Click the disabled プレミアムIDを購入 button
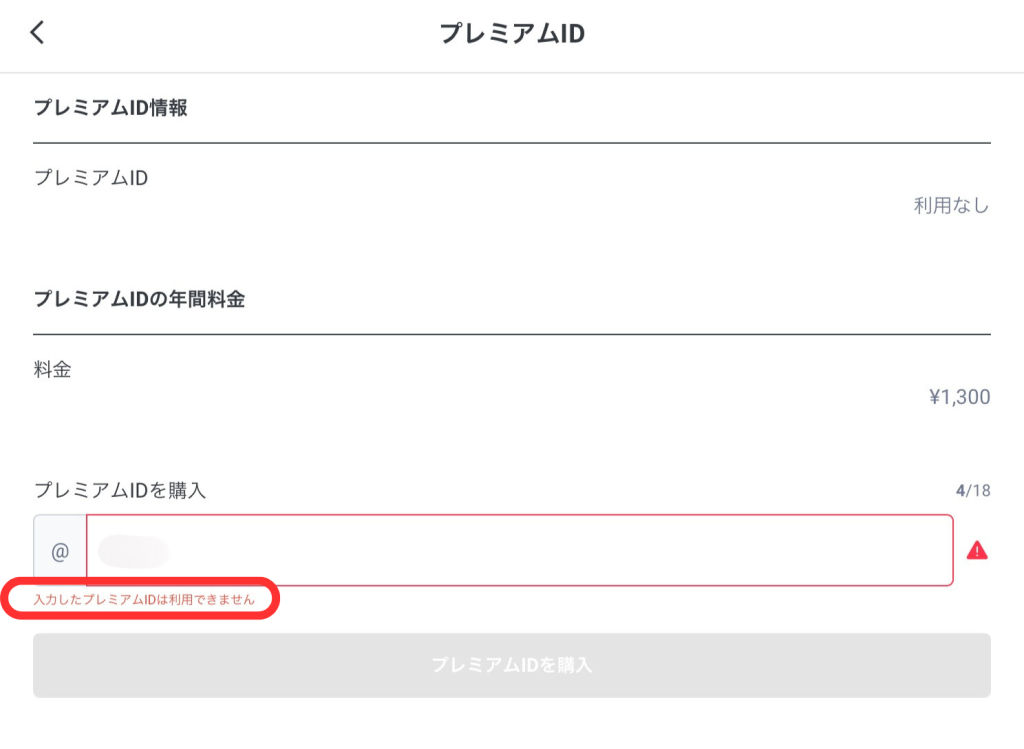Image resolution: width=1024 pixels, height=749 pixels. coord(511,665)
